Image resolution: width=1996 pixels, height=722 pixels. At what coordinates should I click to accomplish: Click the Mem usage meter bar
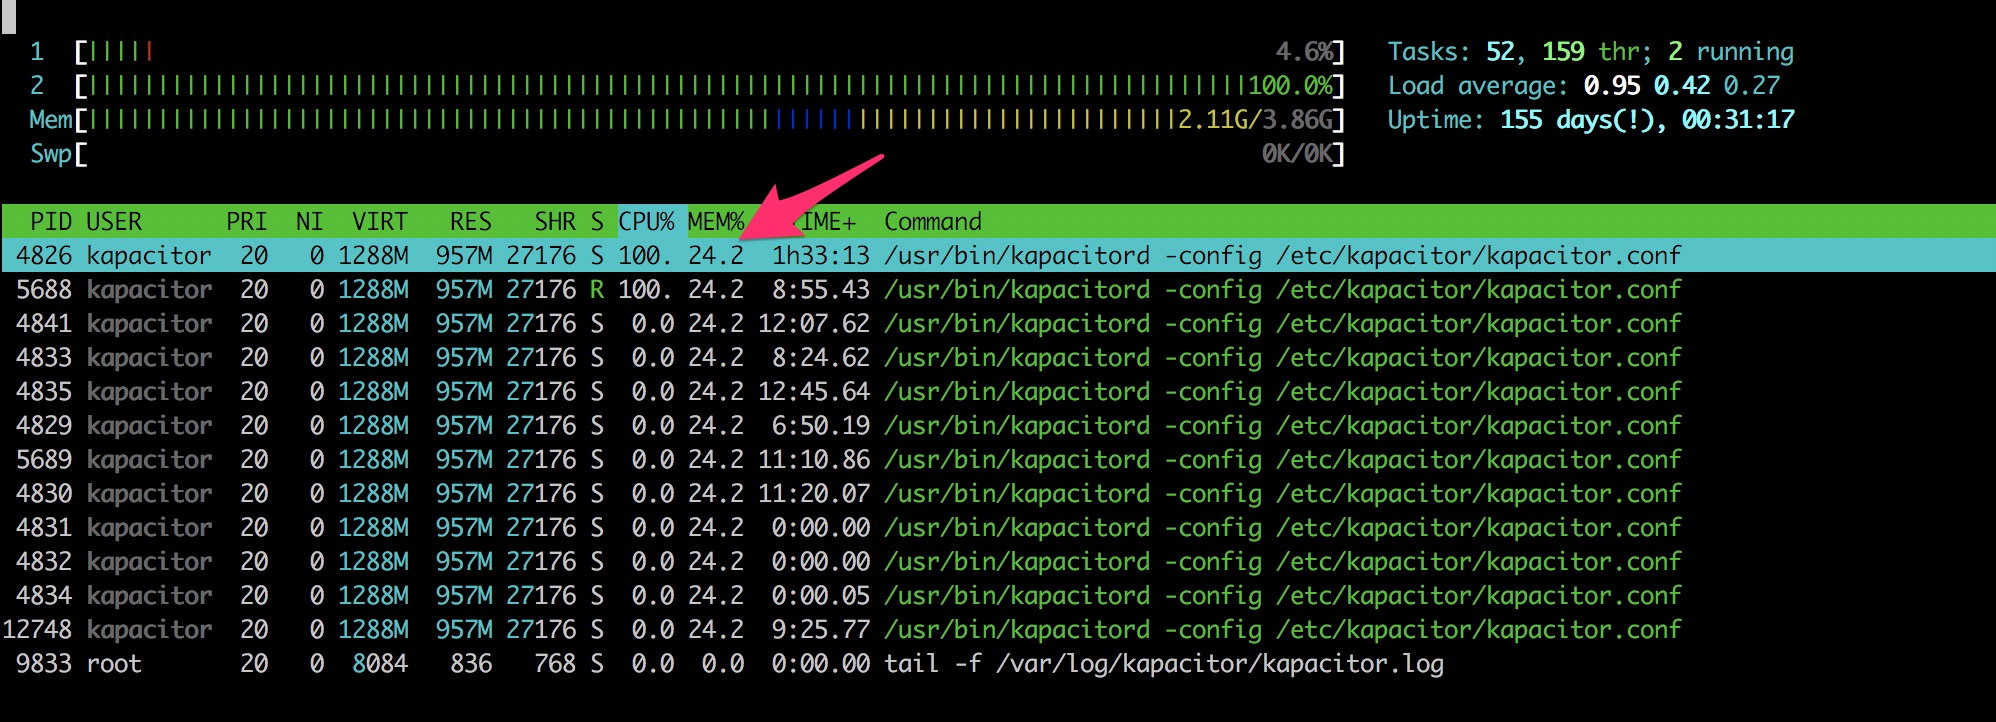(x=687, y=119)
